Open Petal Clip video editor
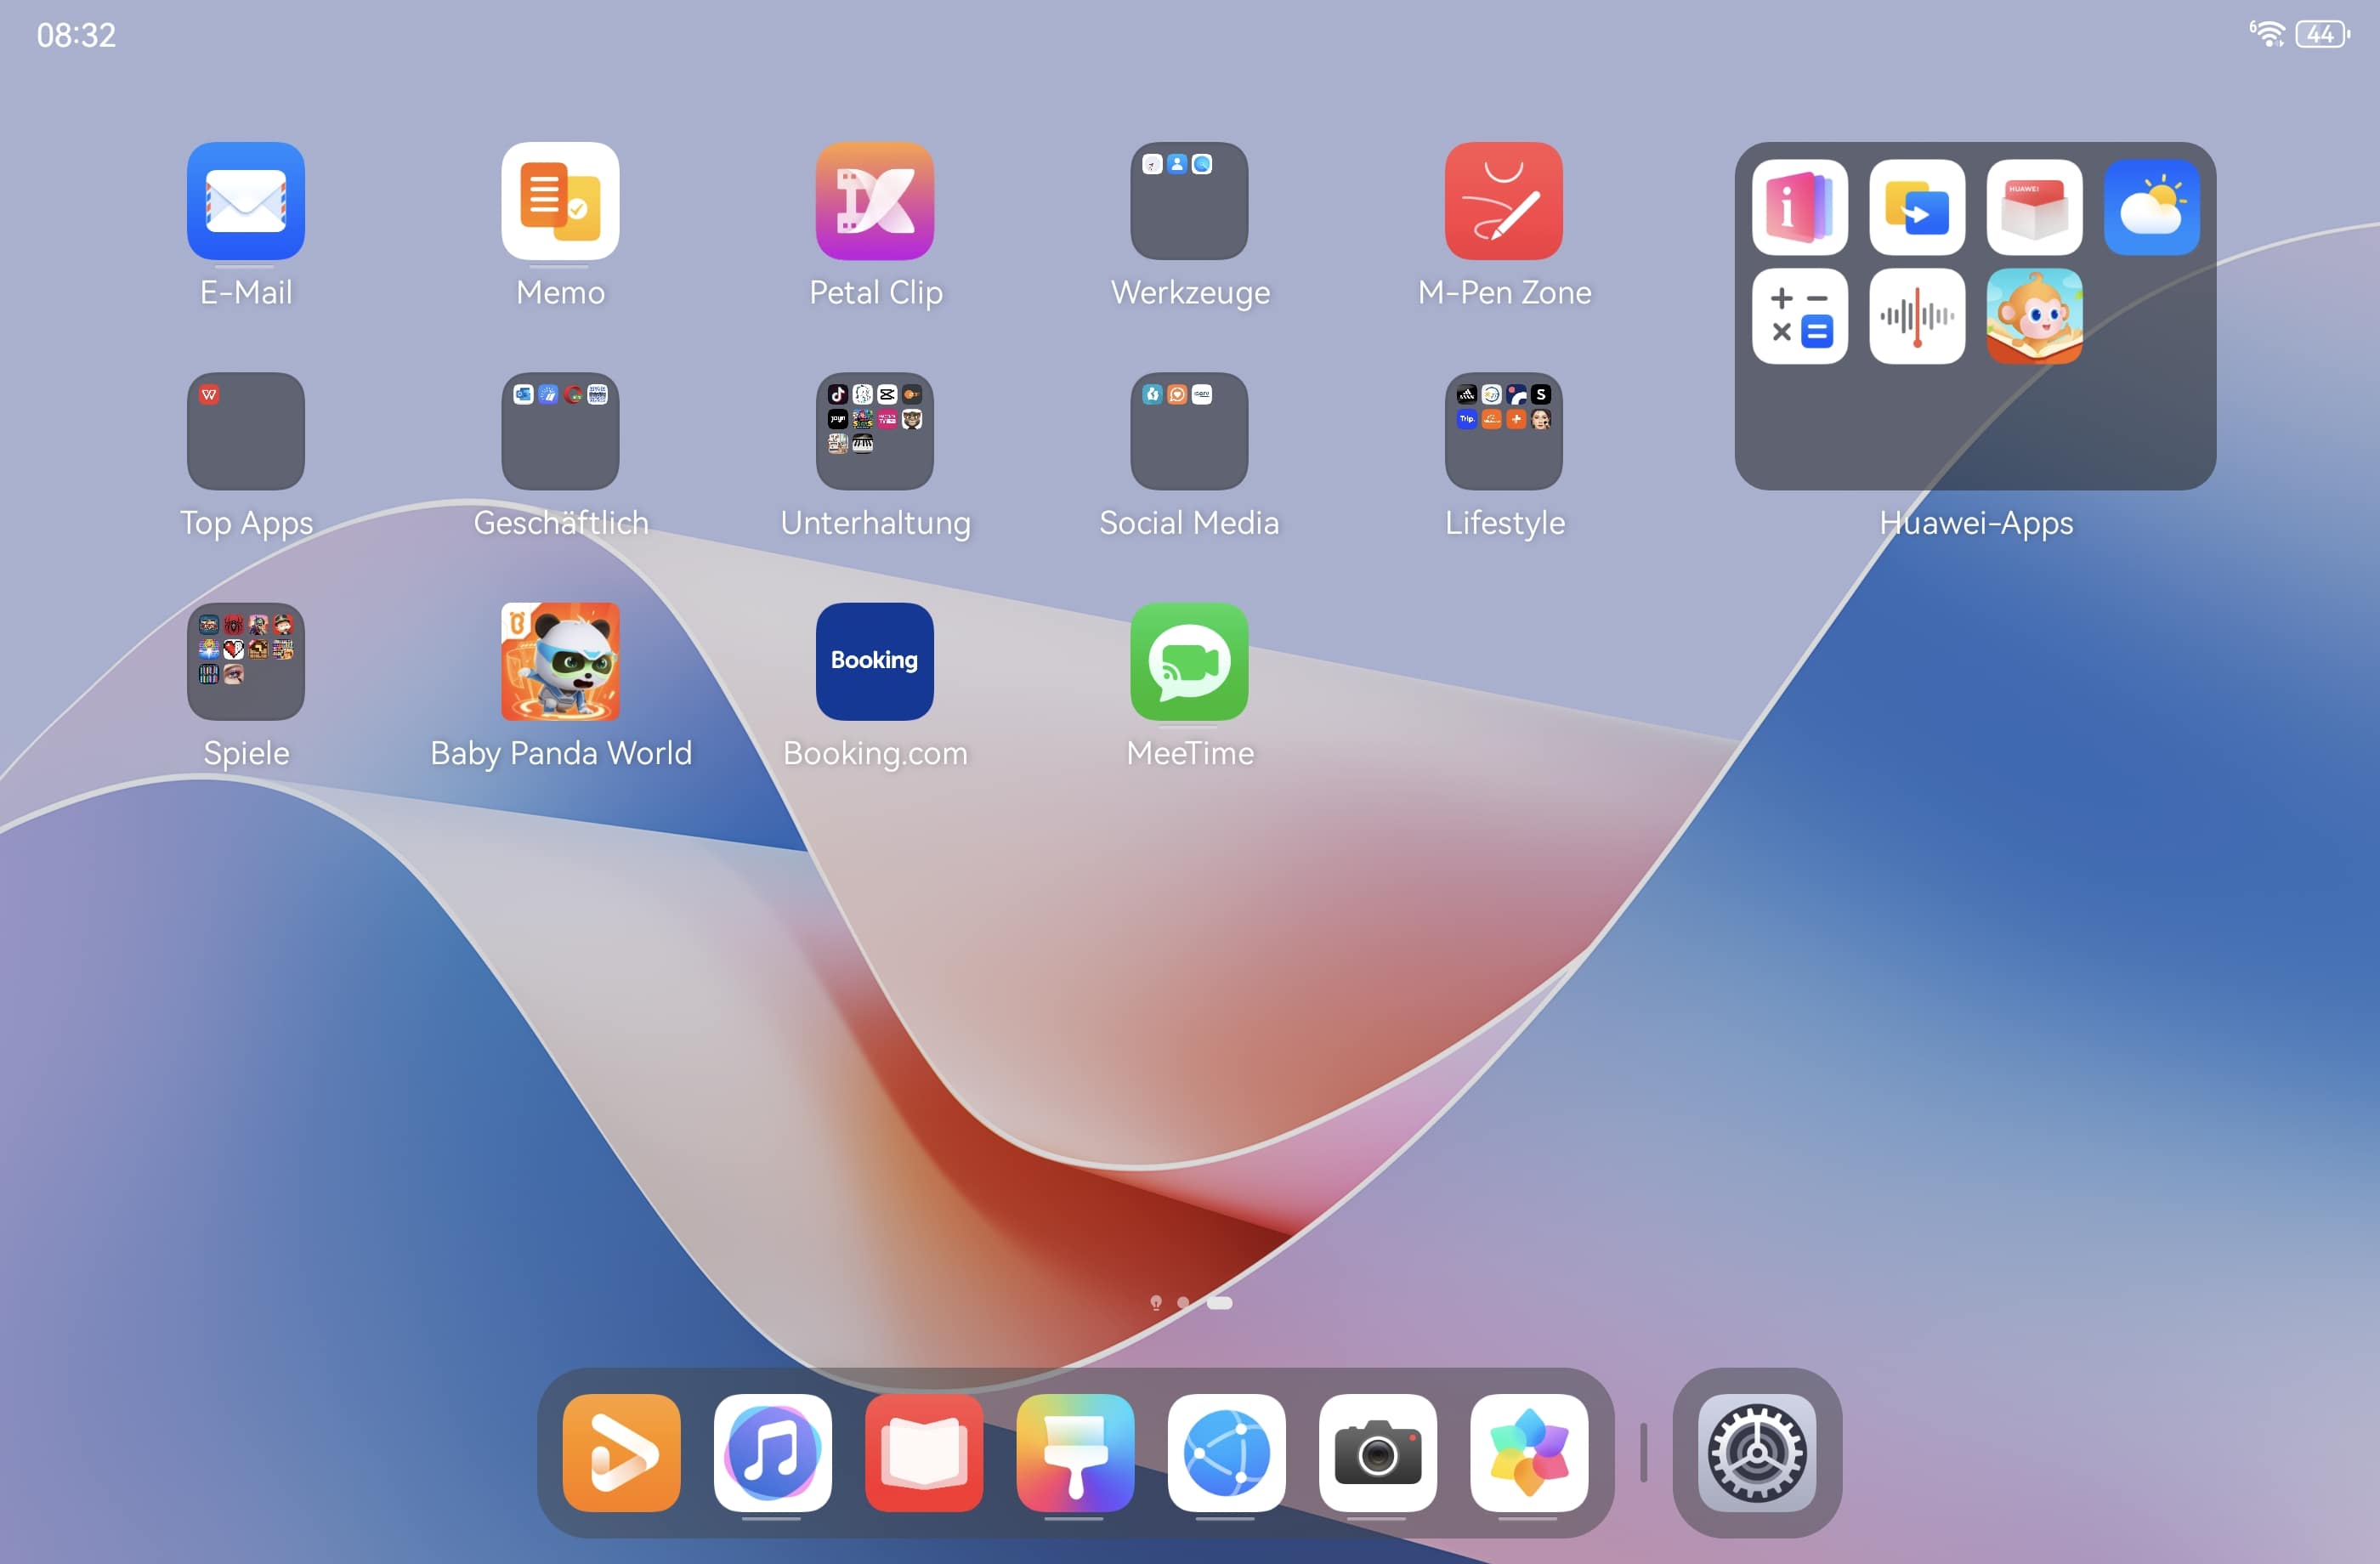This screenshot has width=2380, height=1564. (x=874, y=201)
